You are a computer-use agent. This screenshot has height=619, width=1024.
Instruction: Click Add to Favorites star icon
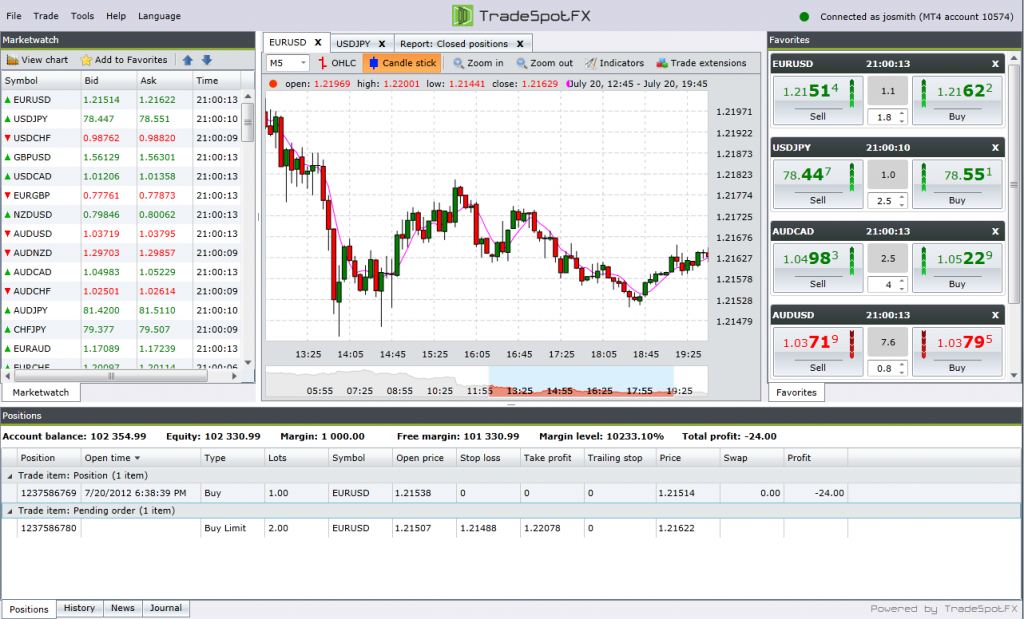point(86,60)
